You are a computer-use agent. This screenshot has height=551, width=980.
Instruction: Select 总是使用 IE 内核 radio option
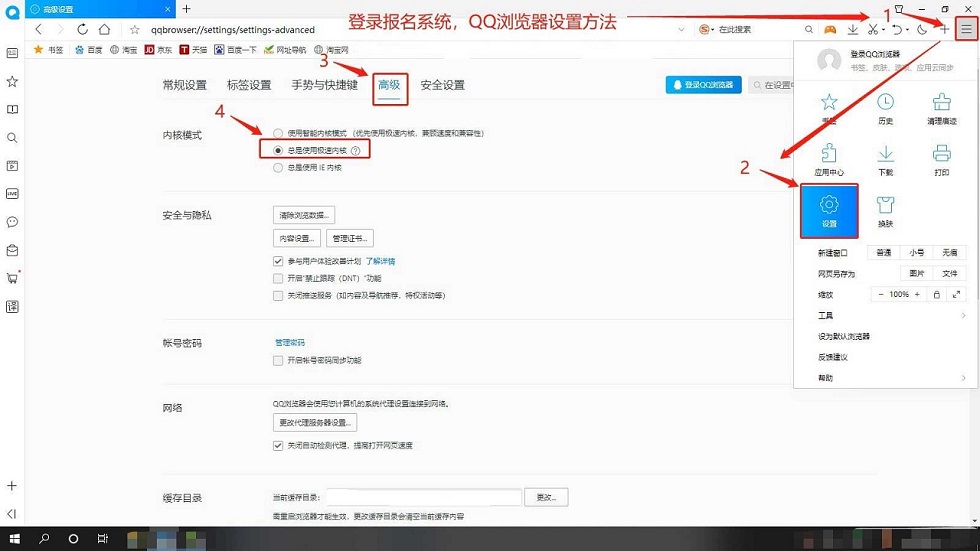278,167
